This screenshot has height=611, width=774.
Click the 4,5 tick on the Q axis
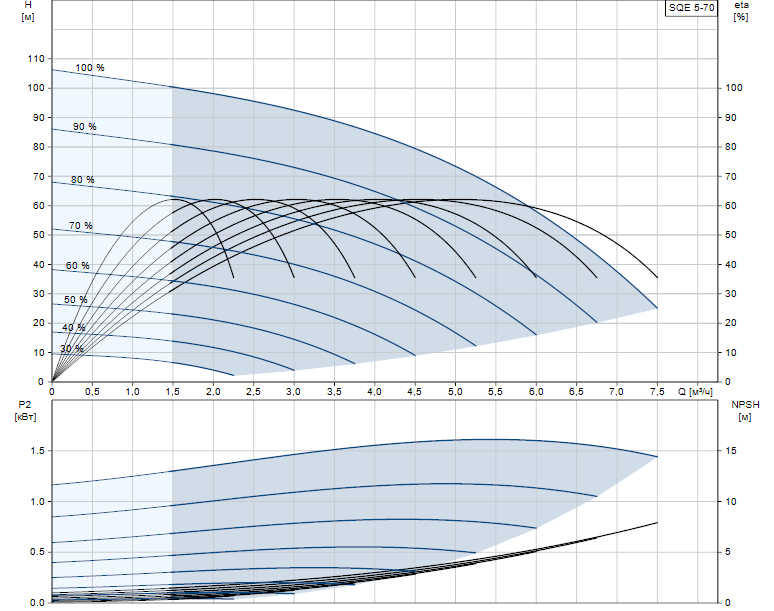tap(415, 392)
